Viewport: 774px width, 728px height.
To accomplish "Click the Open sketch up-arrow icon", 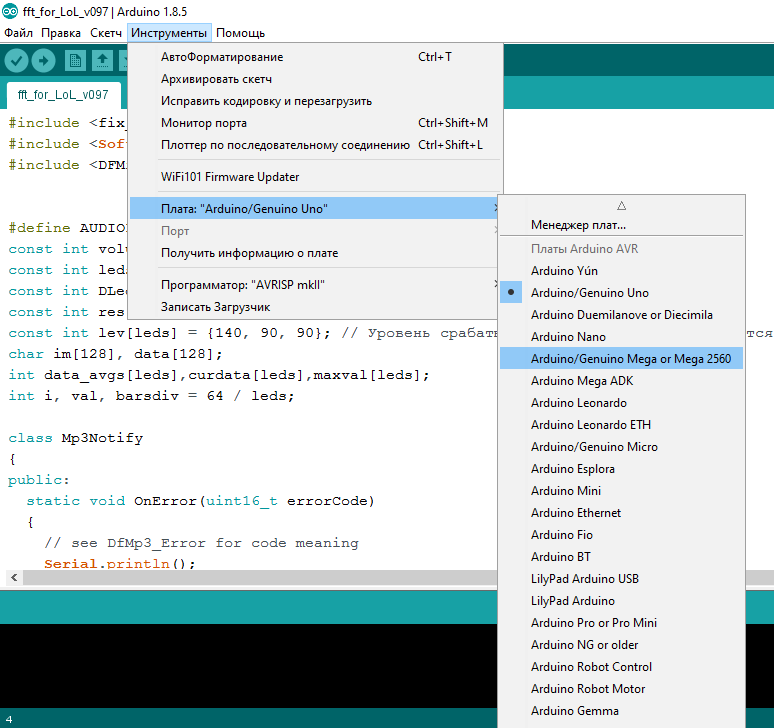I will pyautogui.click(x=102, y=61).
